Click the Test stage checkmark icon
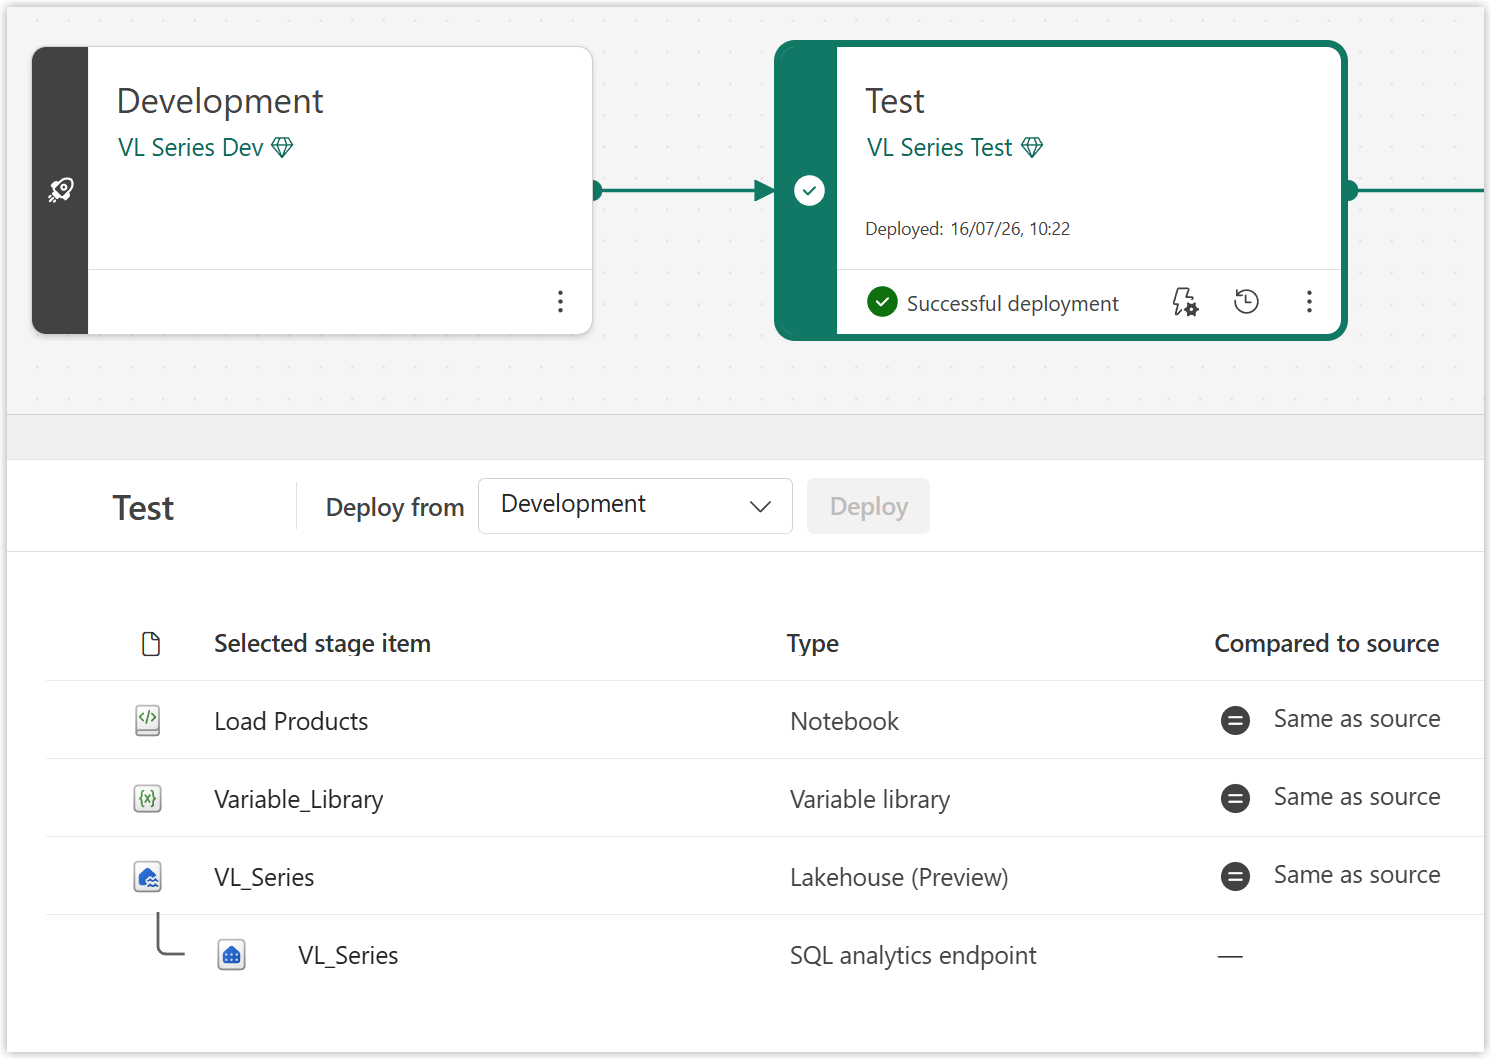The image size is (1492, 1060). [x=809, y=190]
